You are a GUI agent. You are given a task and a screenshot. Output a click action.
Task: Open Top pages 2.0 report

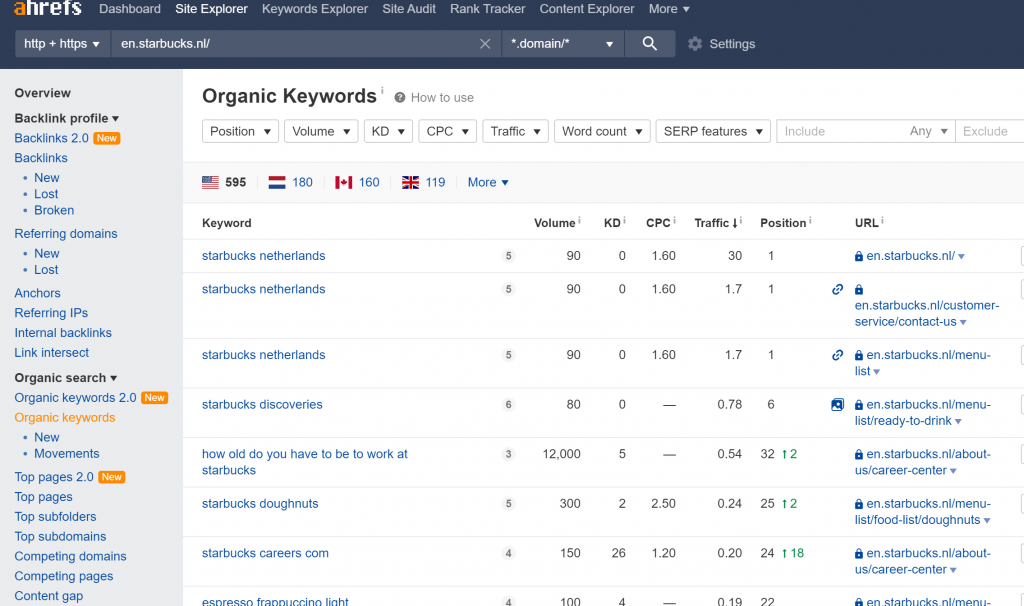54,477
